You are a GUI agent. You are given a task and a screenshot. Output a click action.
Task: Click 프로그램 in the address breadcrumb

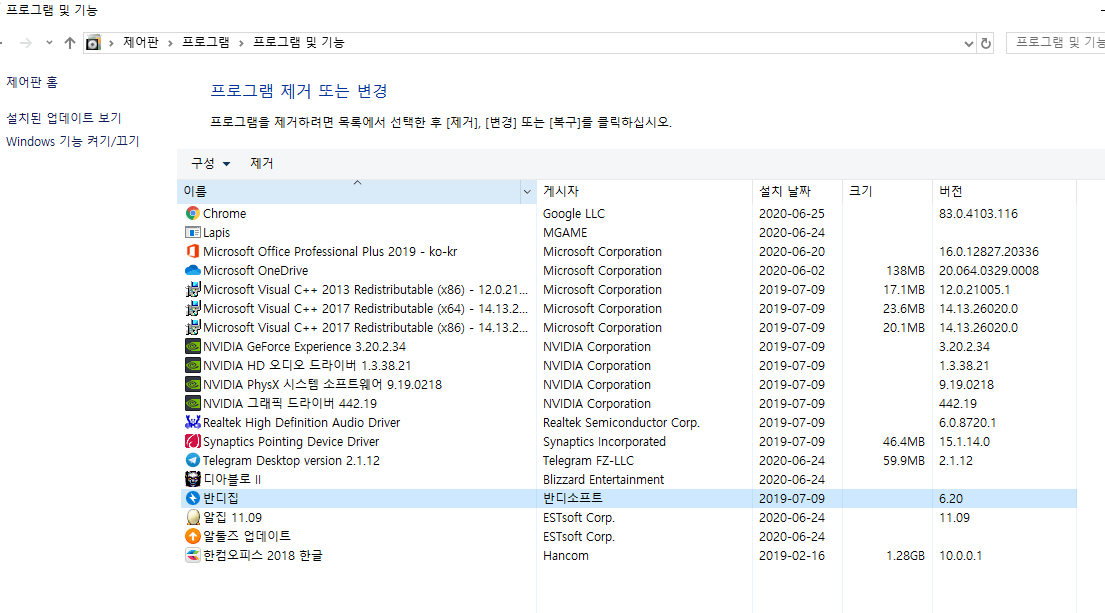206,43
